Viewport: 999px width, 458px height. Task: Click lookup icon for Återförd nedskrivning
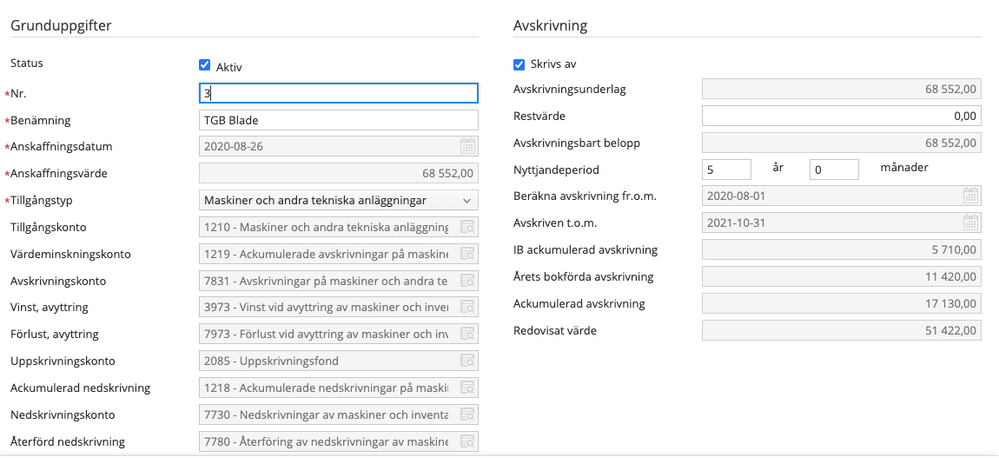[468, 441]
